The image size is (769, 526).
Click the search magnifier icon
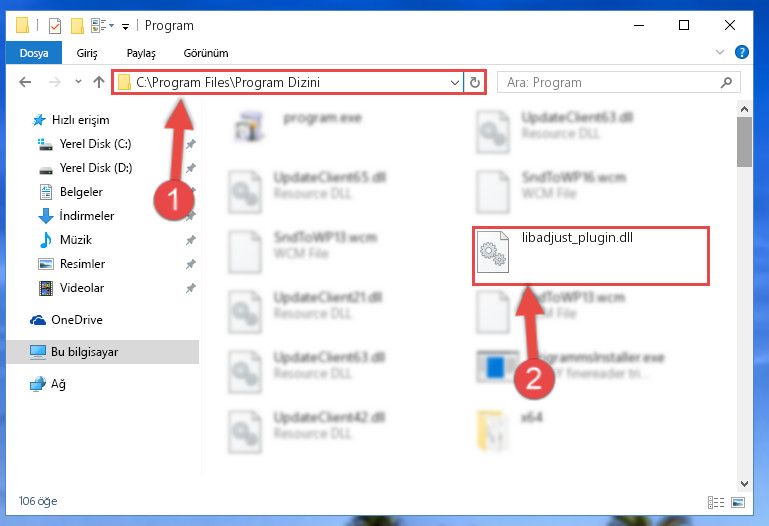tap(726, 82)
